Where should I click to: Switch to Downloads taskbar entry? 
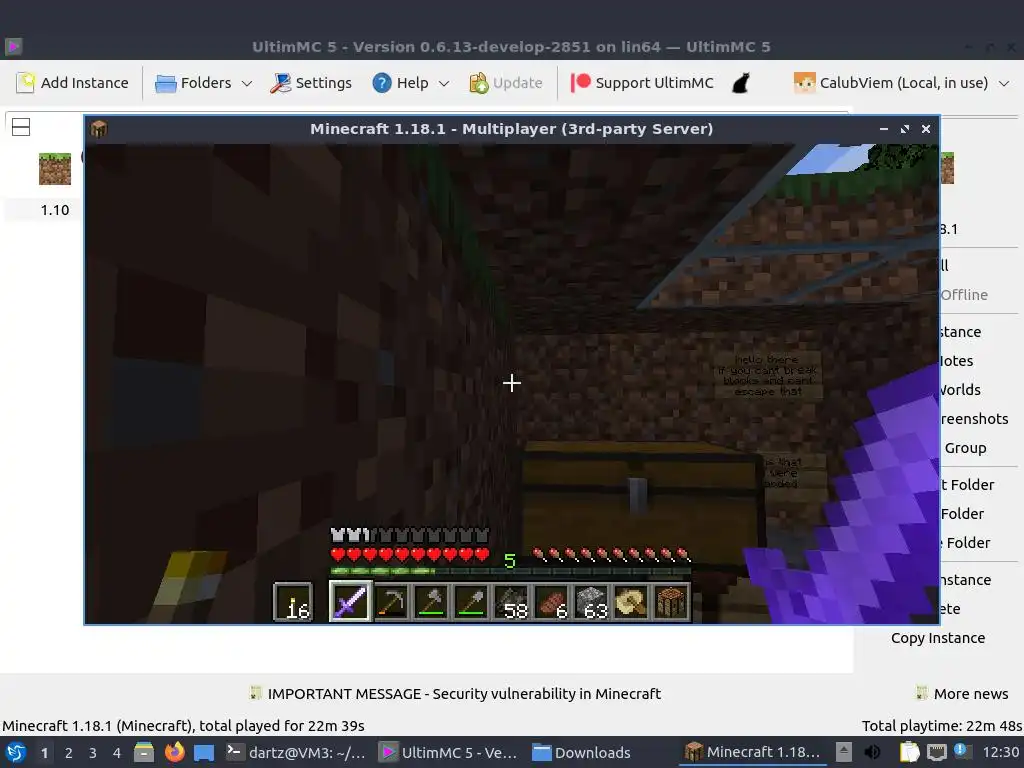pyautogui.click(x=581, y=752)
